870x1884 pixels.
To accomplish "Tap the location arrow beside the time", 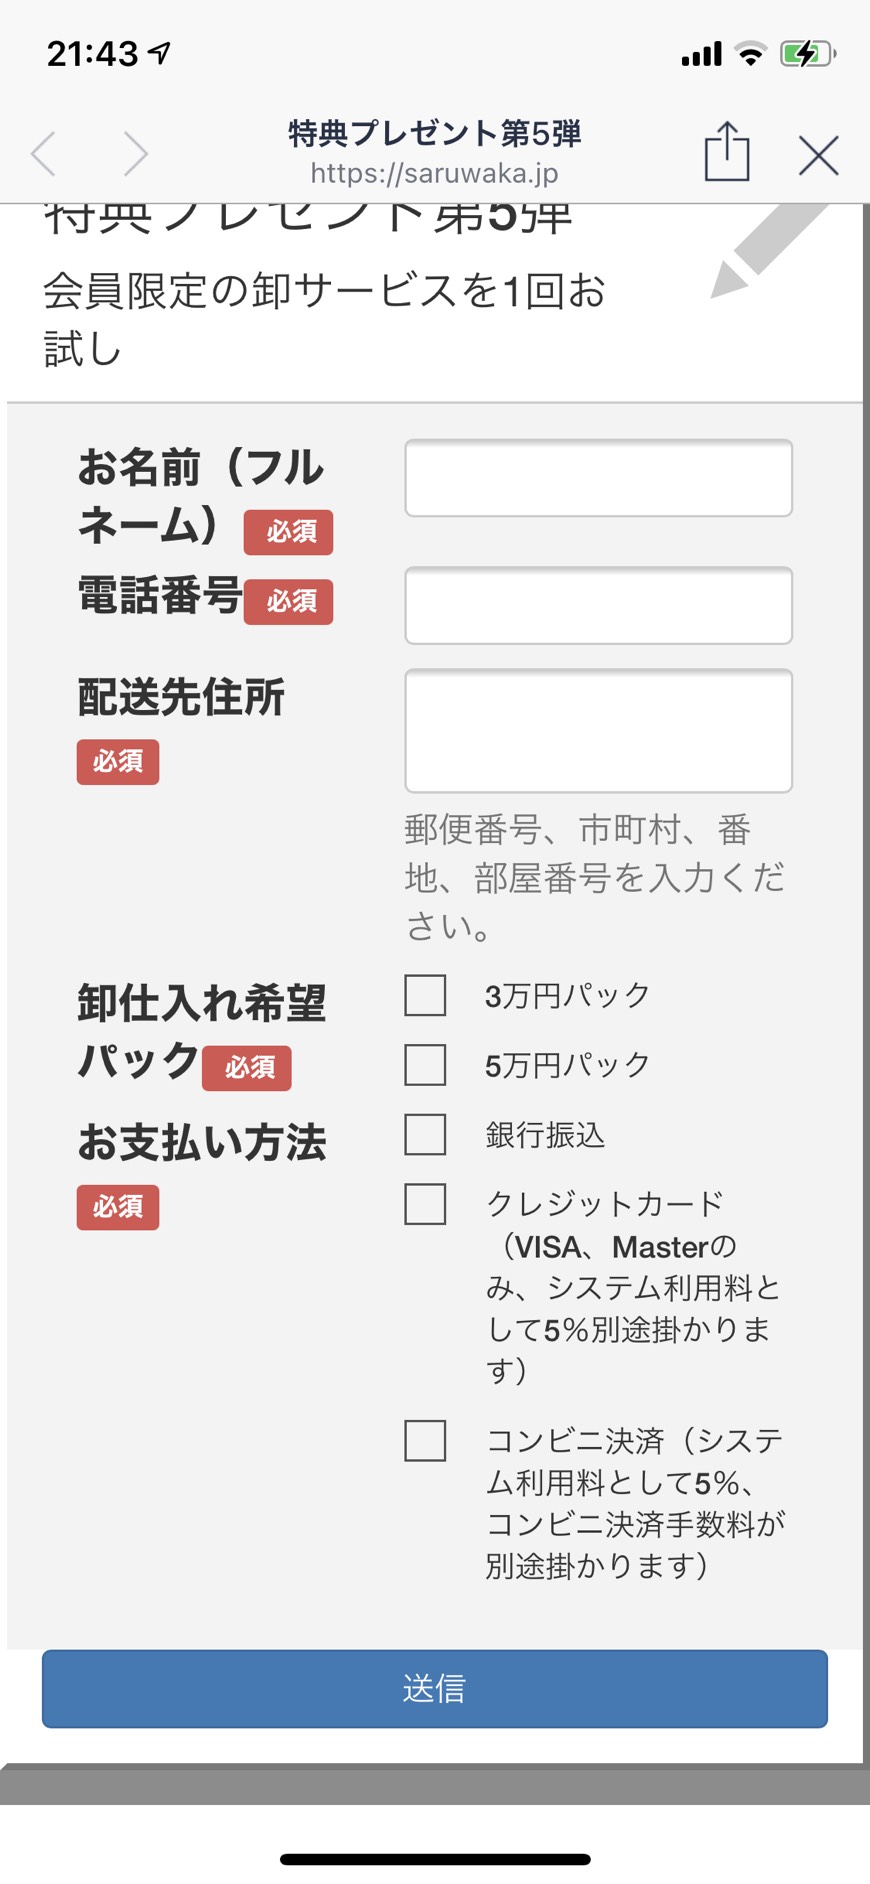I will tap(160, 53).
